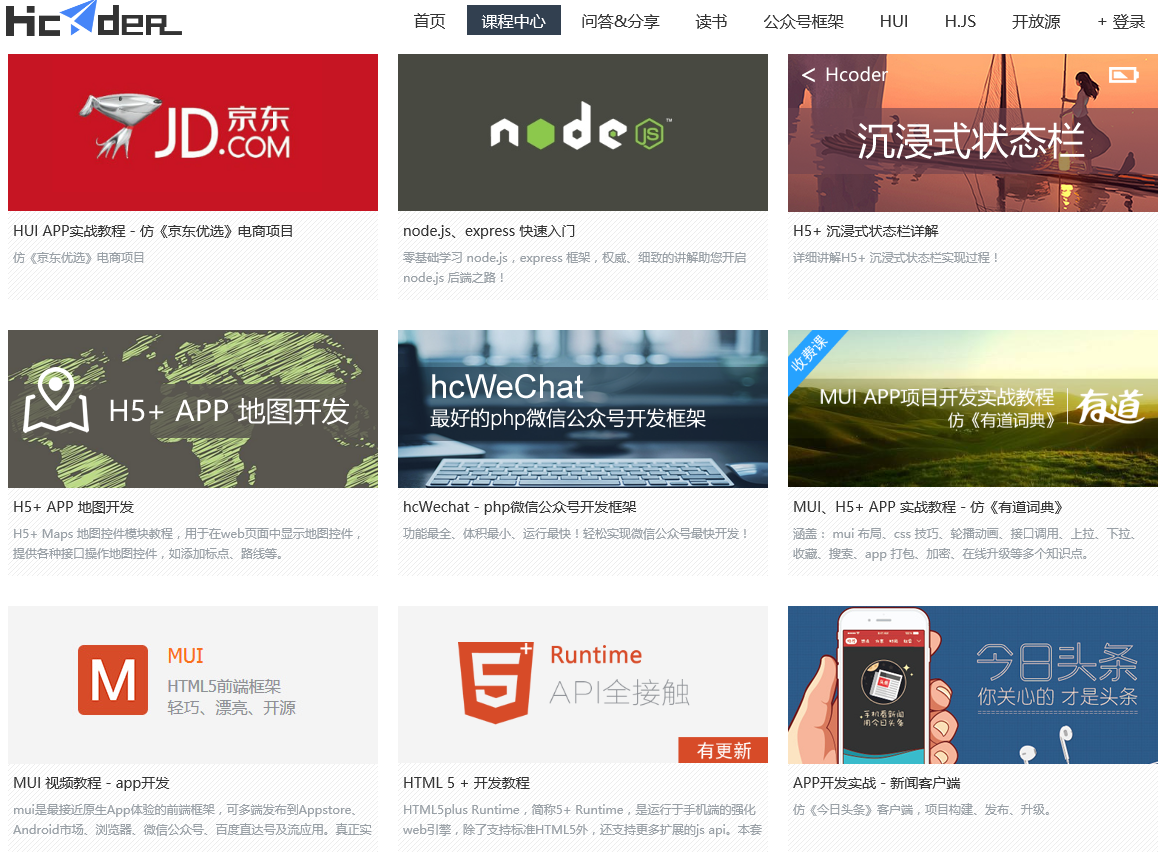Click the battery icon in 沉浸式状态栏 thumbnail
Viewport: 1169px width, 867px height.
(1124, 75)
